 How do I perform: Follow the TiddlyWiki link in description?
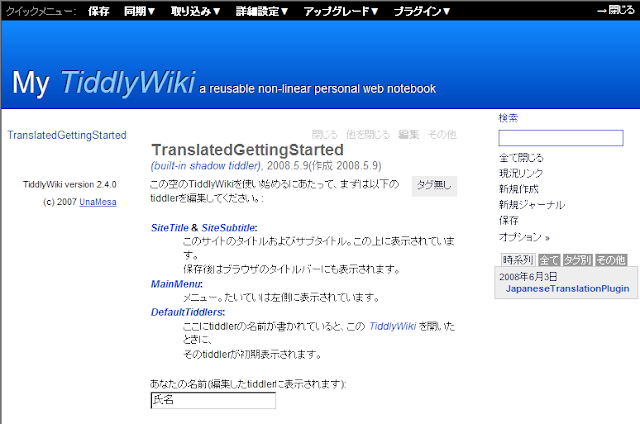click(x=392, y=326)
